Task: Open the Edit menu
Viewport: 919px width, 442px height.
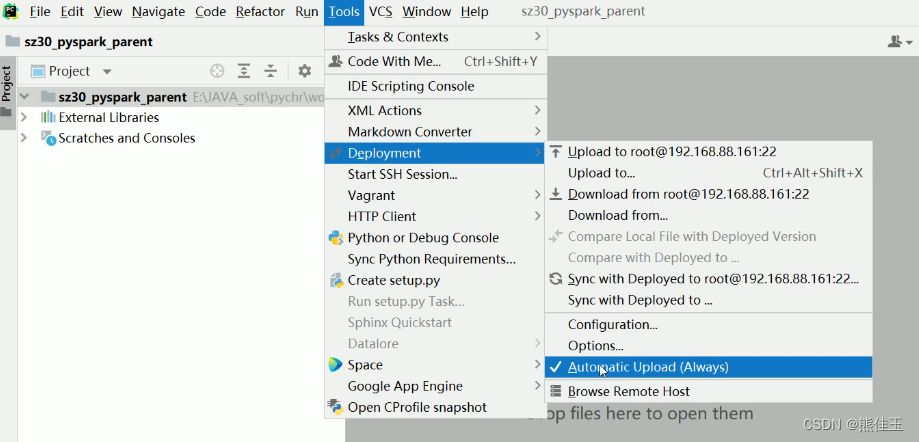Action: click(72, 12)
